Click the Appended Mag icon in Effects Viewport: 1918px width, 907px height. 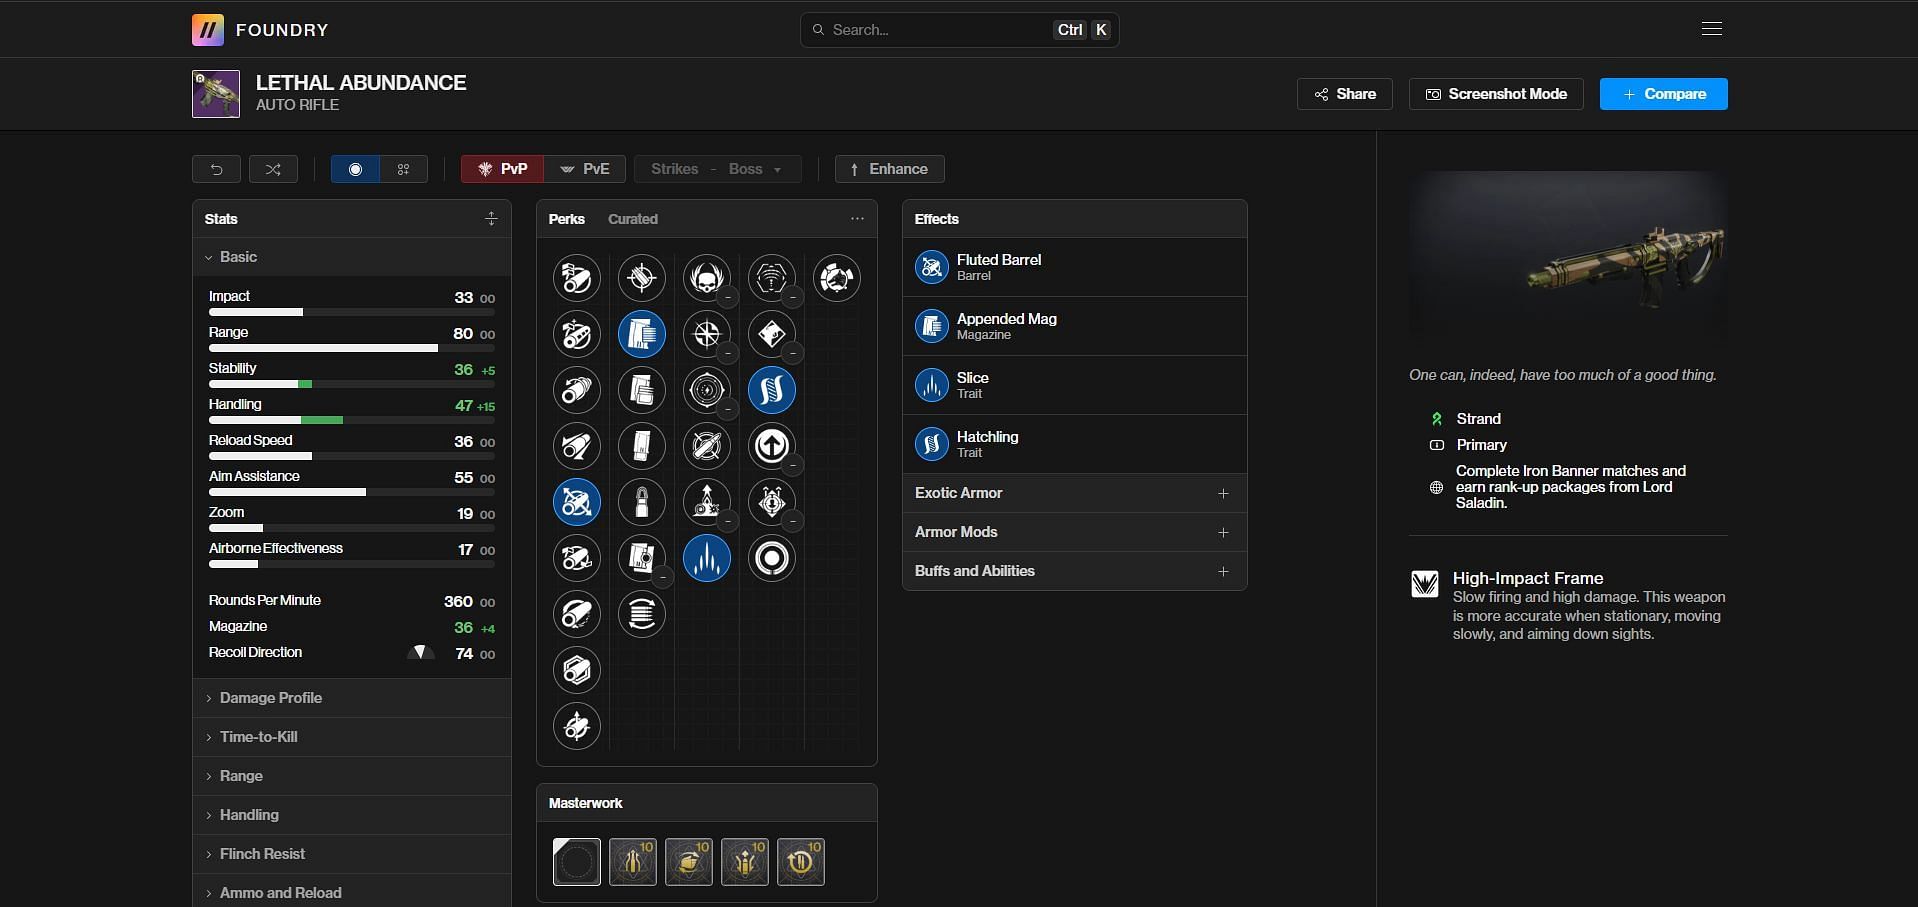tap(931, 326)
